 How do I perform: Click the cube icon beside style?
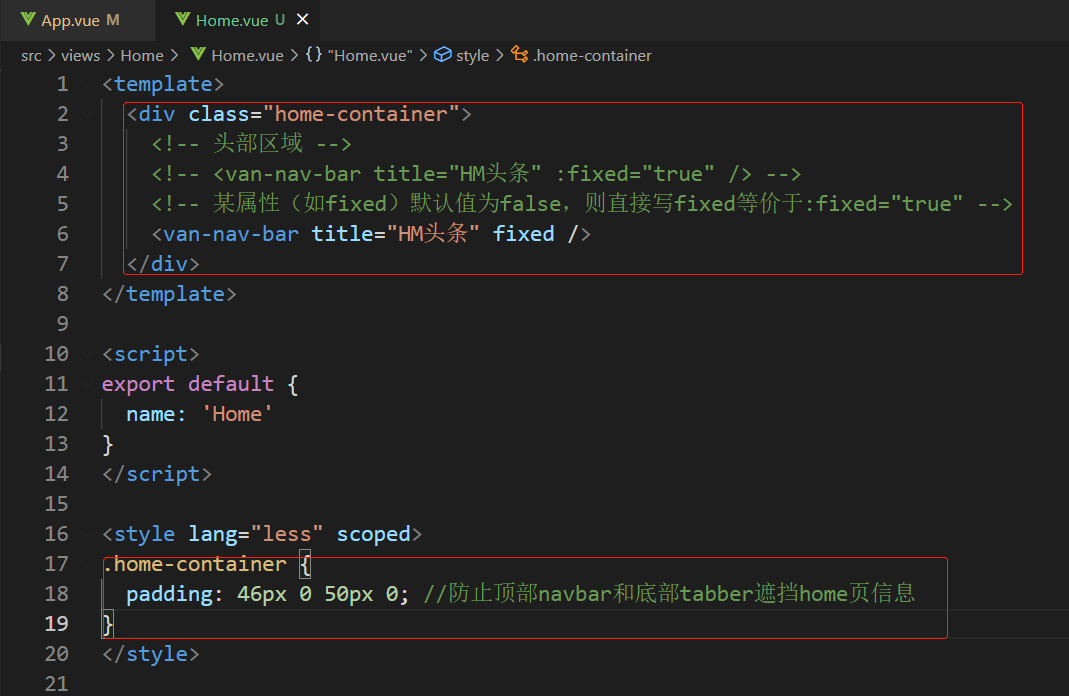pyautogui.click(x=442, y=55)
